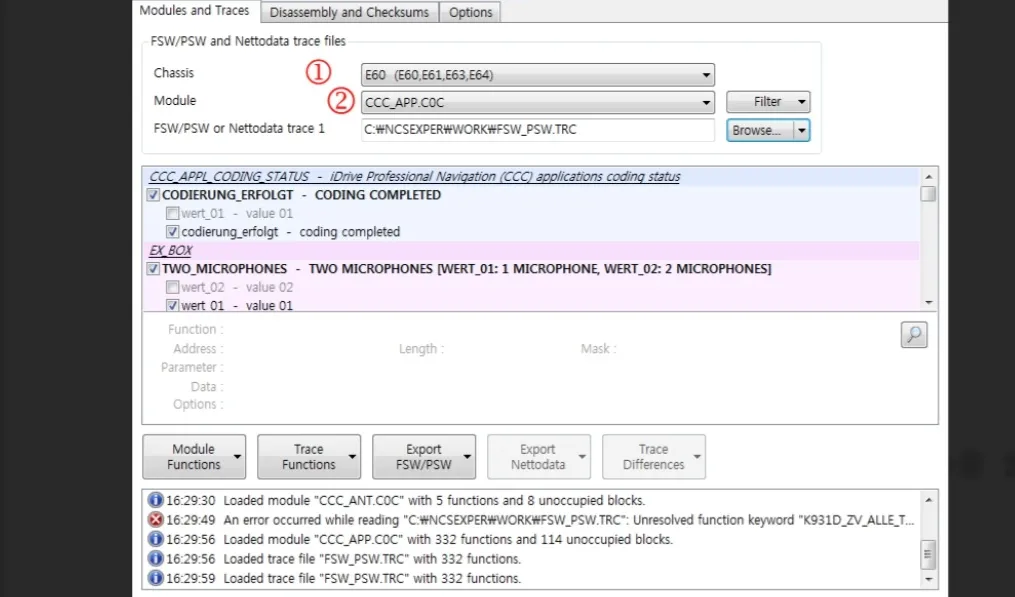
Task: Click the trace file path input field
Action: (x=537, y=129)
